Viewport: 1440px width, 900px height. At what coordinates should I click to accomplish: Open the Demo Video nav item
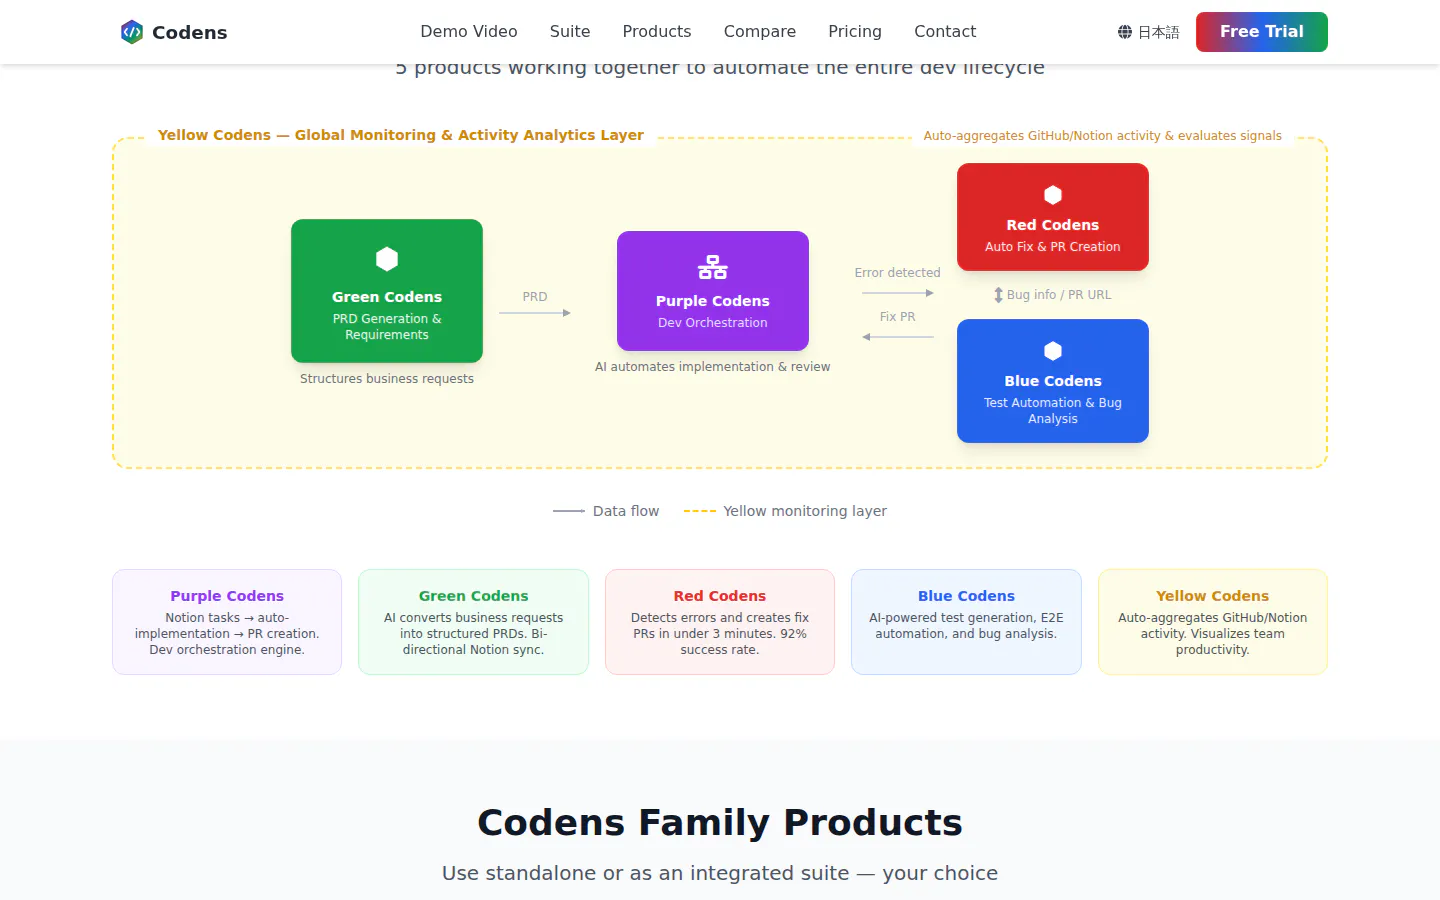tap(469, 32)
